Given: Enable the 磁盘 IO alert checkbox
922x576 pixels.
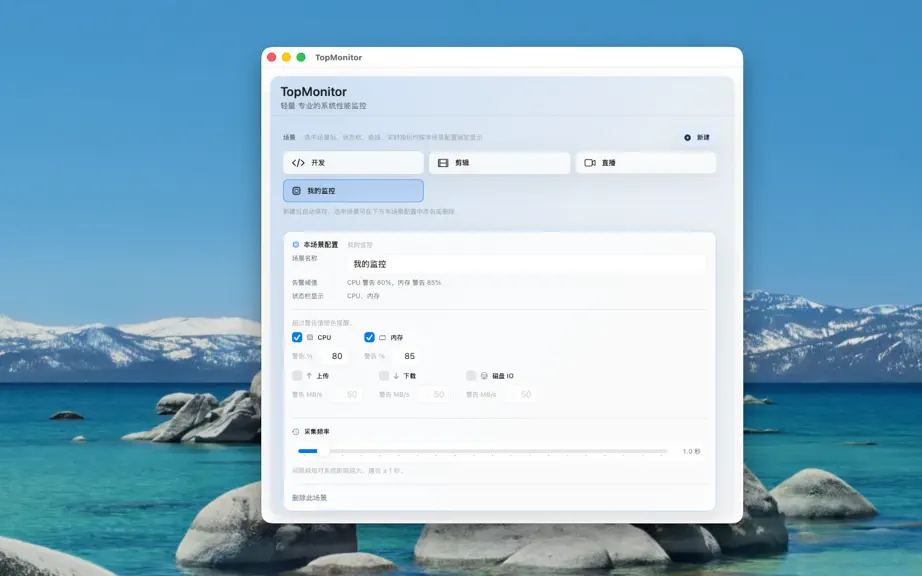Looking at the screenshot, I should (471, 376).
